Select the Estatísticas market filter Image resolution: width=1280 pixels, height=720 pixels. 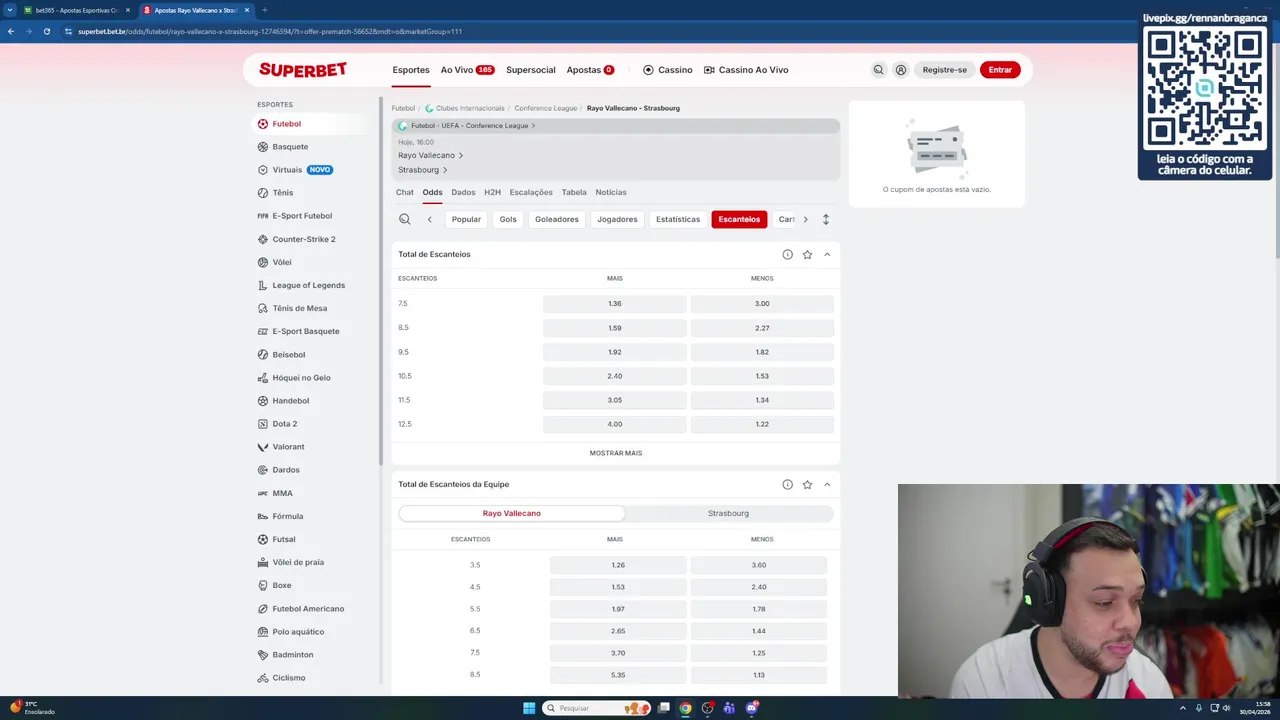[678, 219]
